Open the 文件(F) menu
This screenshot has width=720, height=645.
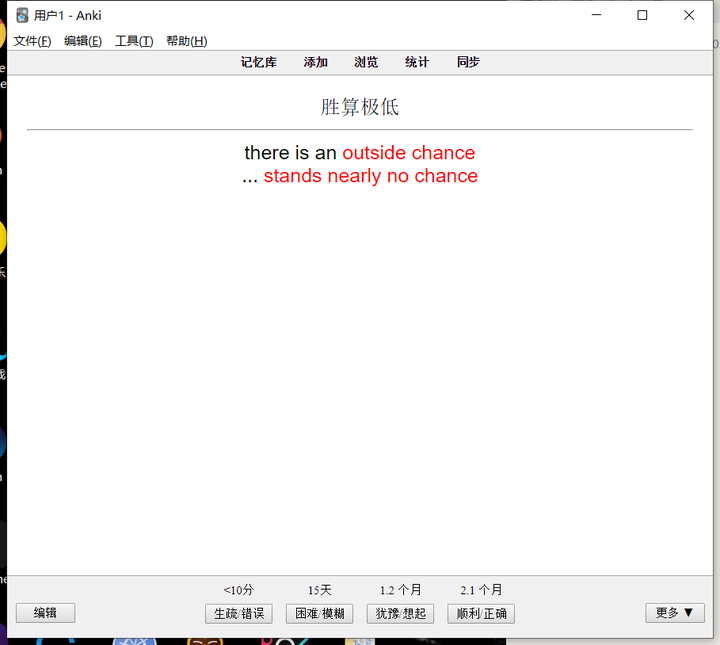[32, 41]
